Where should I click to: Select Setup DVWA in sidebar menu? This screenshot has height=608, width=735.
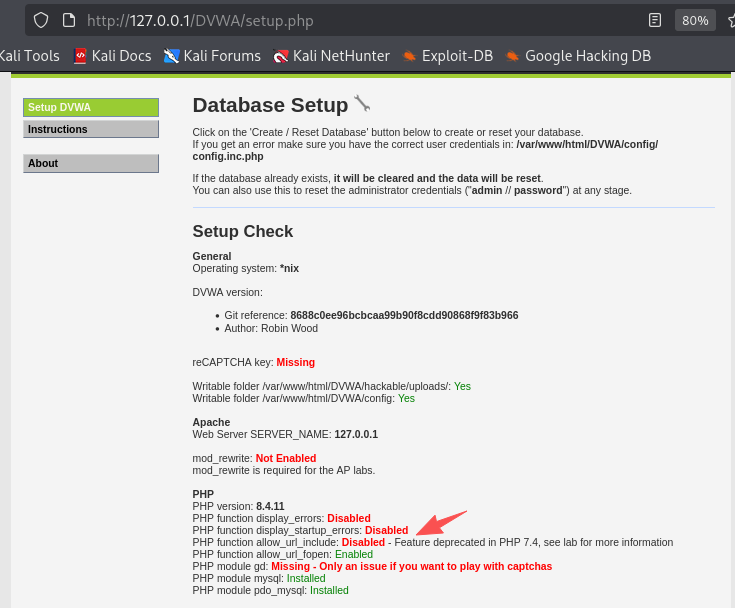(x=91, y=107)
